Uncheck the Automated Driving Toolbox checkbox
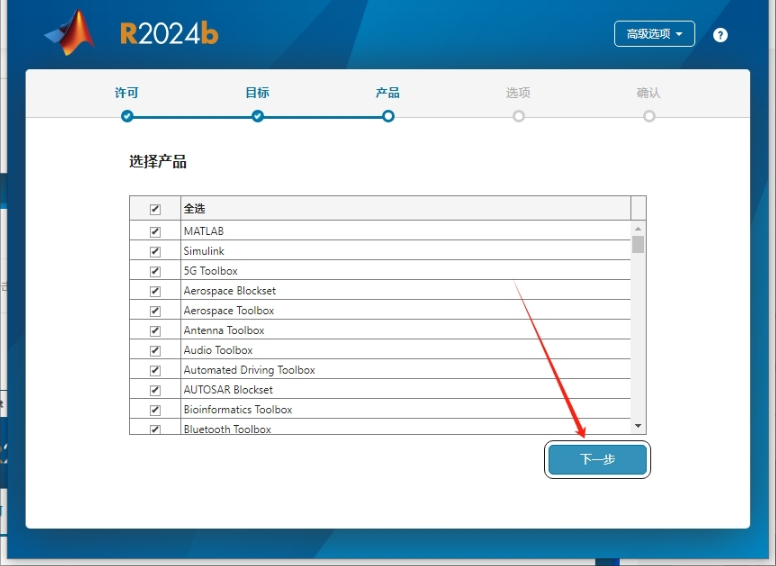 [x=155, y=370]
